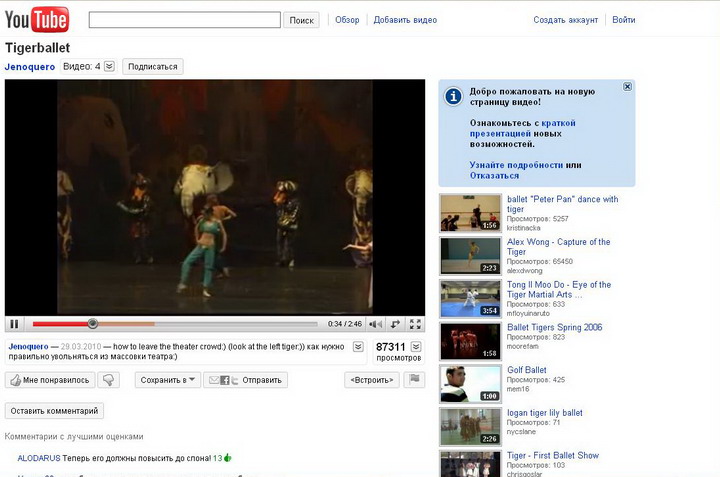Subscribe using the Подписаться button
The width and height of the screenshot is (720, 477).
tap(153, 67)
